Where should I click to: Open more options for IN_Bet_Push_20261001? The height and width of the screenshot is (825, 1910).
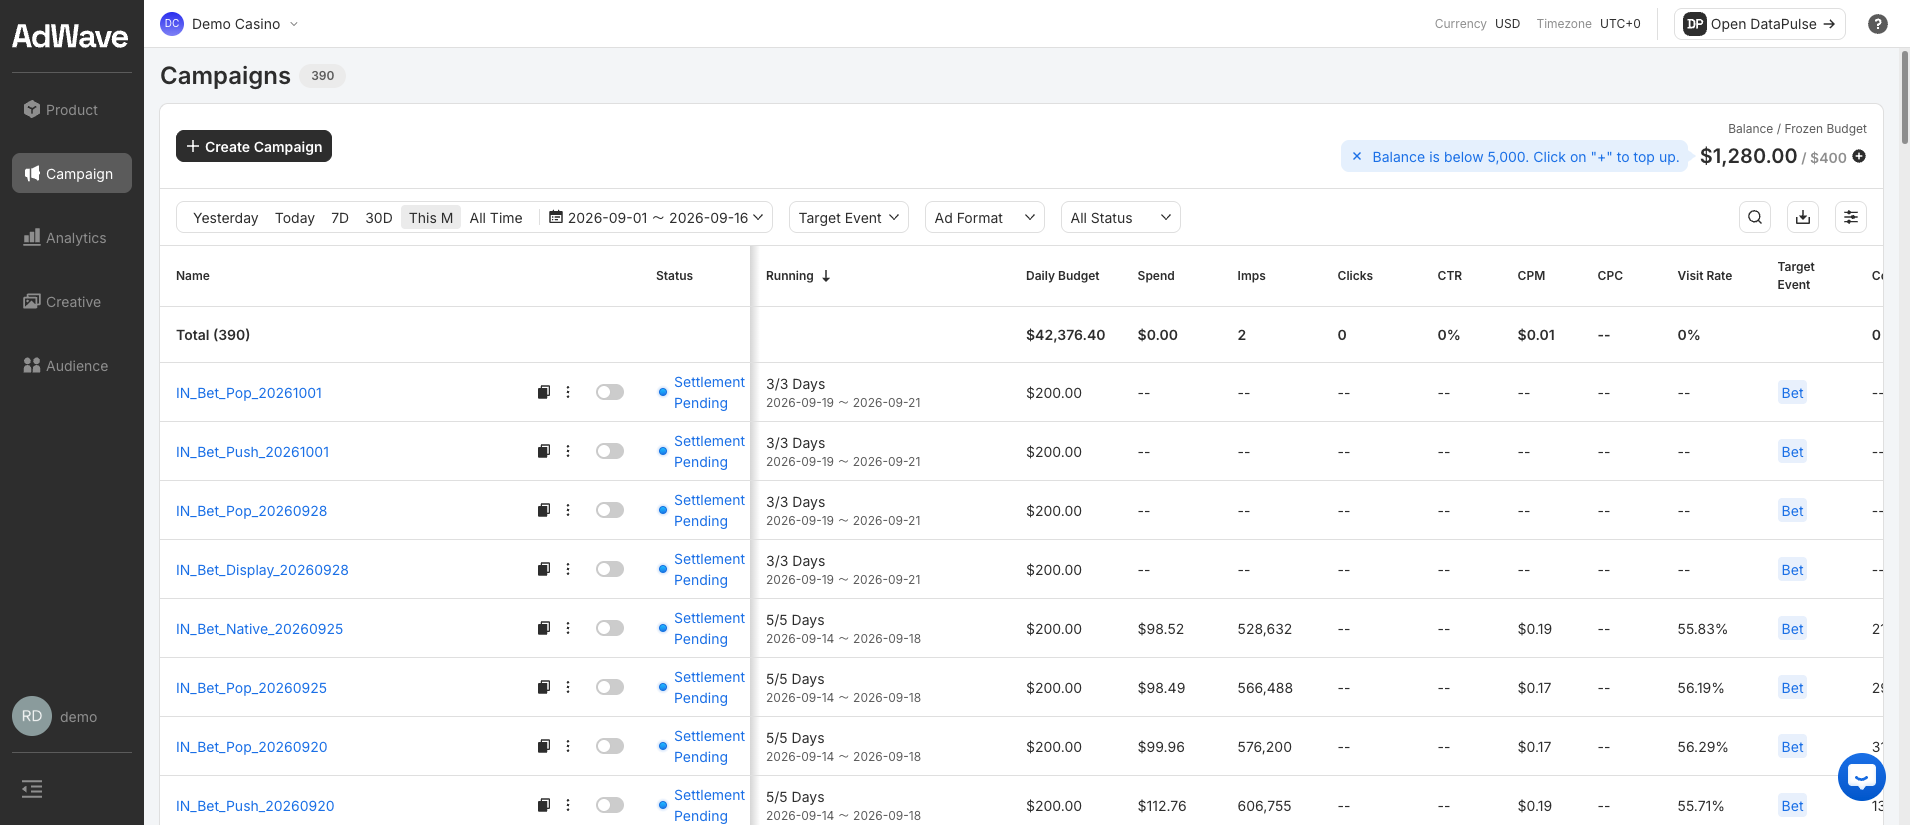[568, 451]
